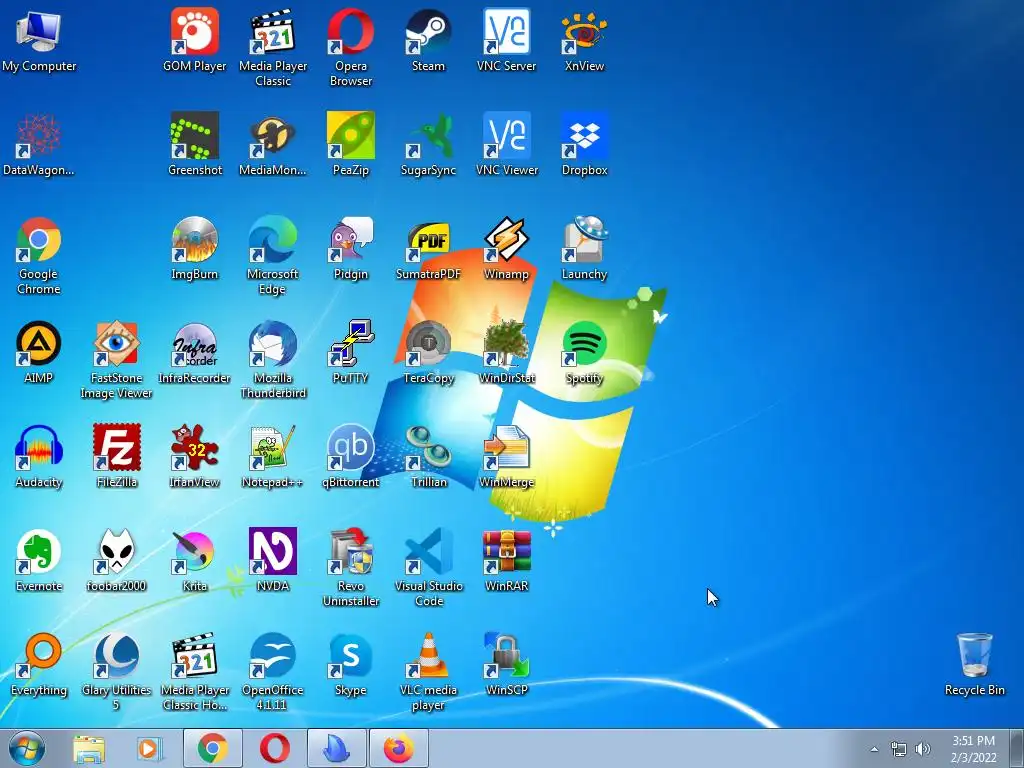Click the taskbar clock showing 3:51 PM
Screen dimensions: 1024x768
tap(973, 749)
